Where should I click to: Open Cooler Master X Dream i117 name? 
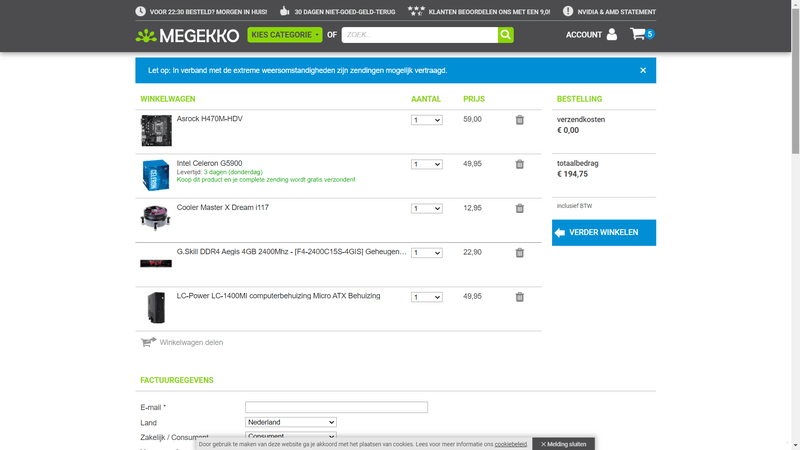pos(222,207)
